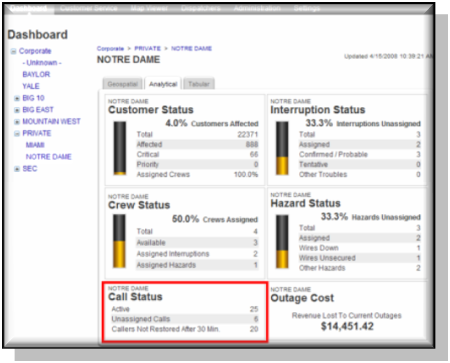Click the Other Troubles row

coord(360,175)
